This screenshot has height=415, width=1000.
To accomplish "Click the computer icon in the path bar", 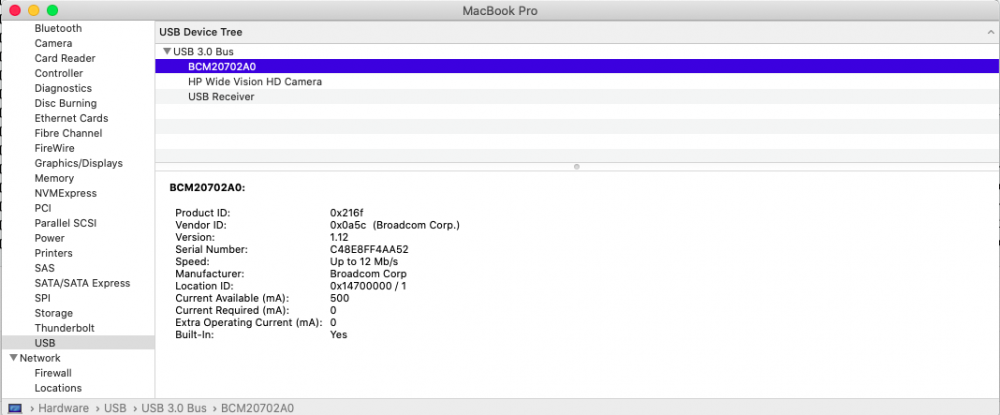I will [x=15, y=408].
